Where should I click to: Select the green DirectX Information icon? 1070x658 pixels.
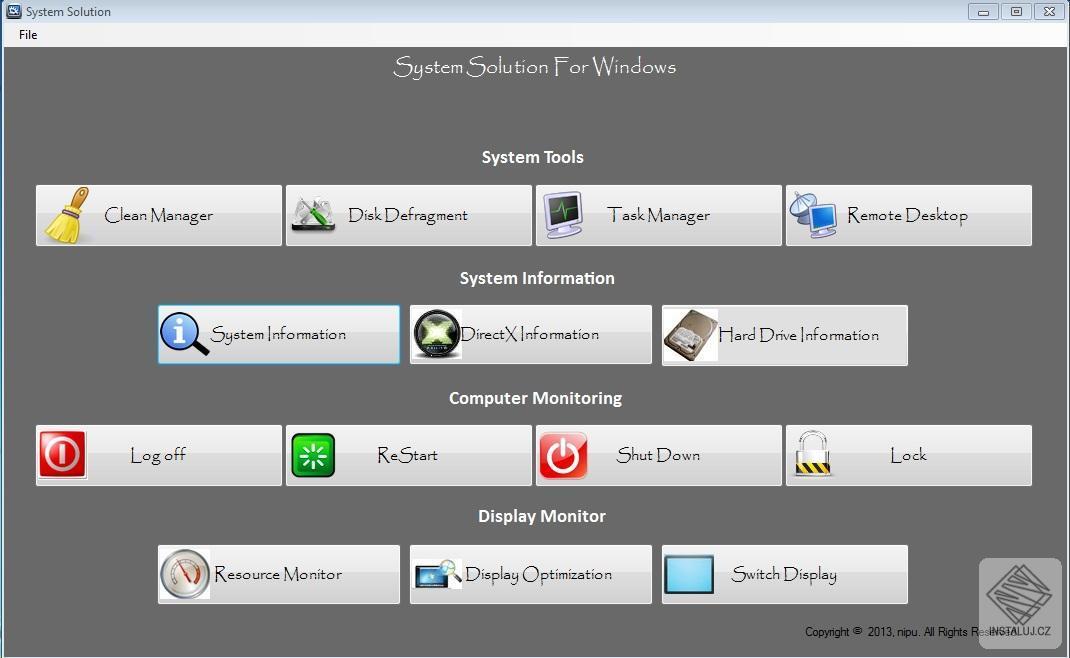436,334
